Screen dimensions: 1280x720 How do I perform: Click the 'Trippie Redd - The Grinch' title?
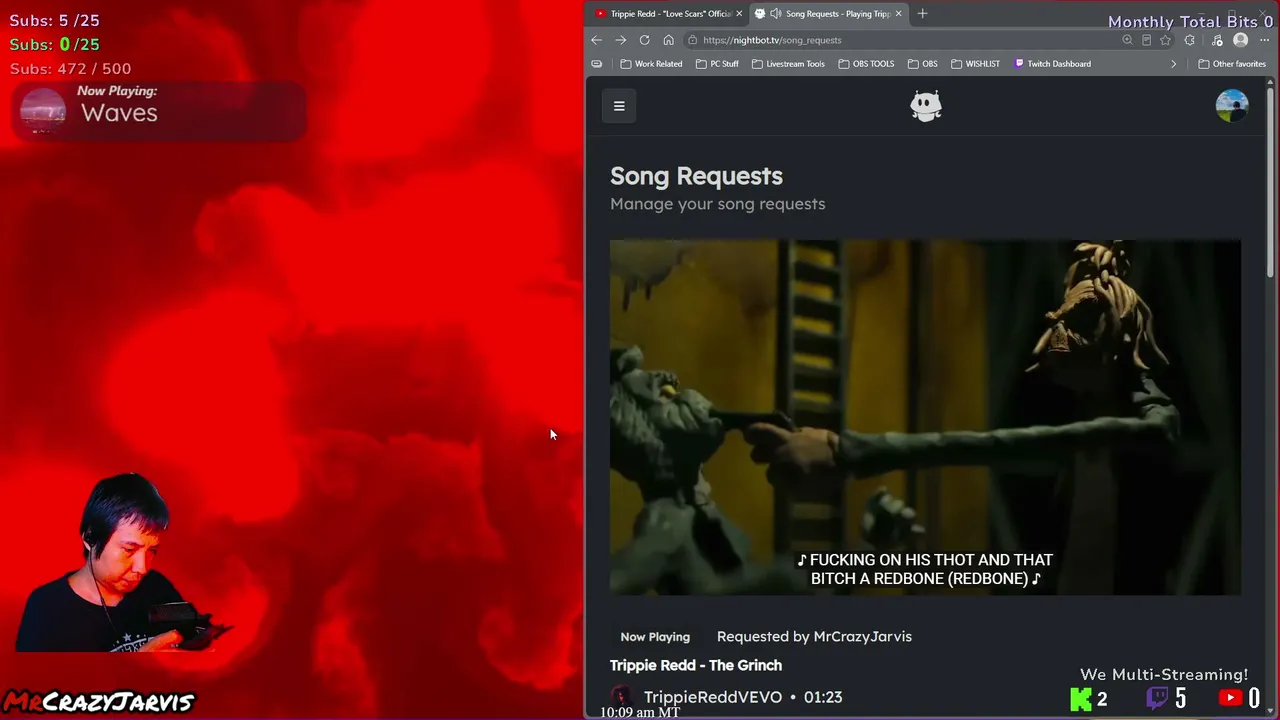pyautogui.click(x=696, y=665)
